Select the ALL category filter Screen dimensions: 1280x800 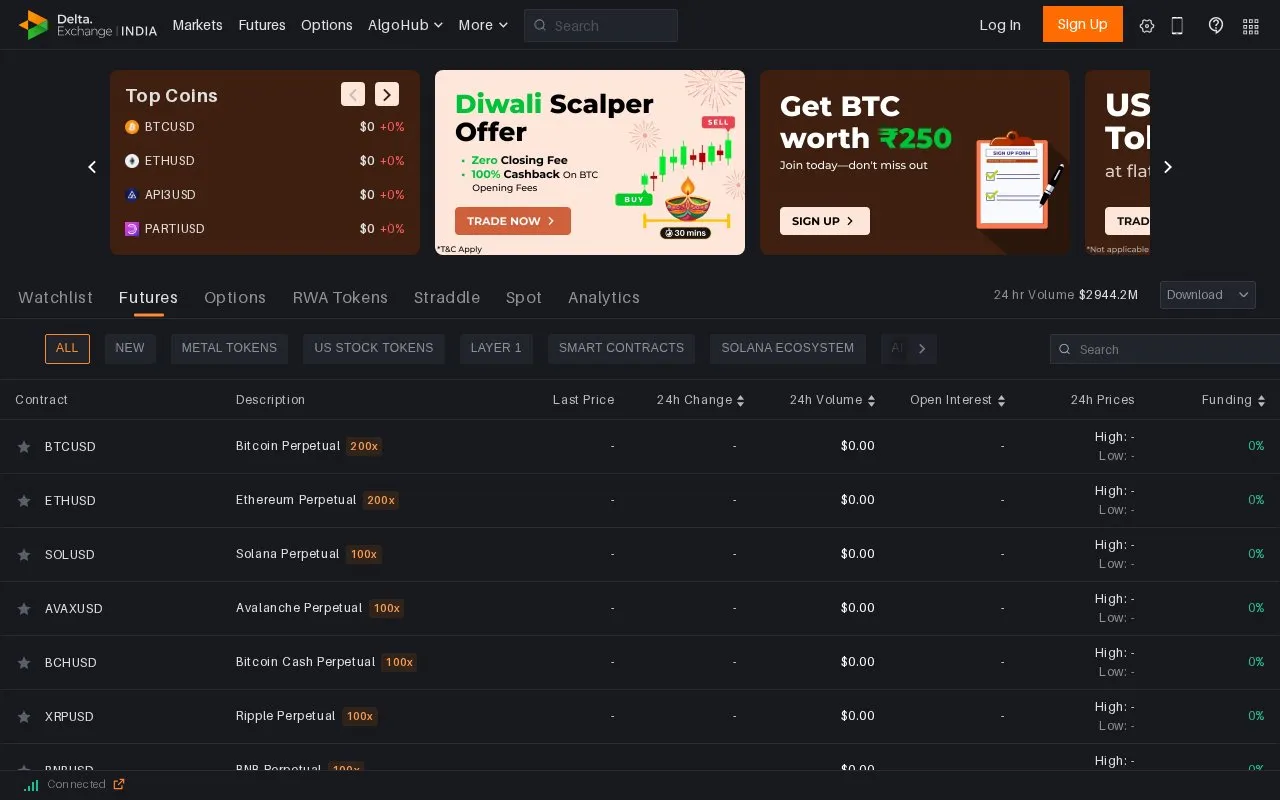67,349
